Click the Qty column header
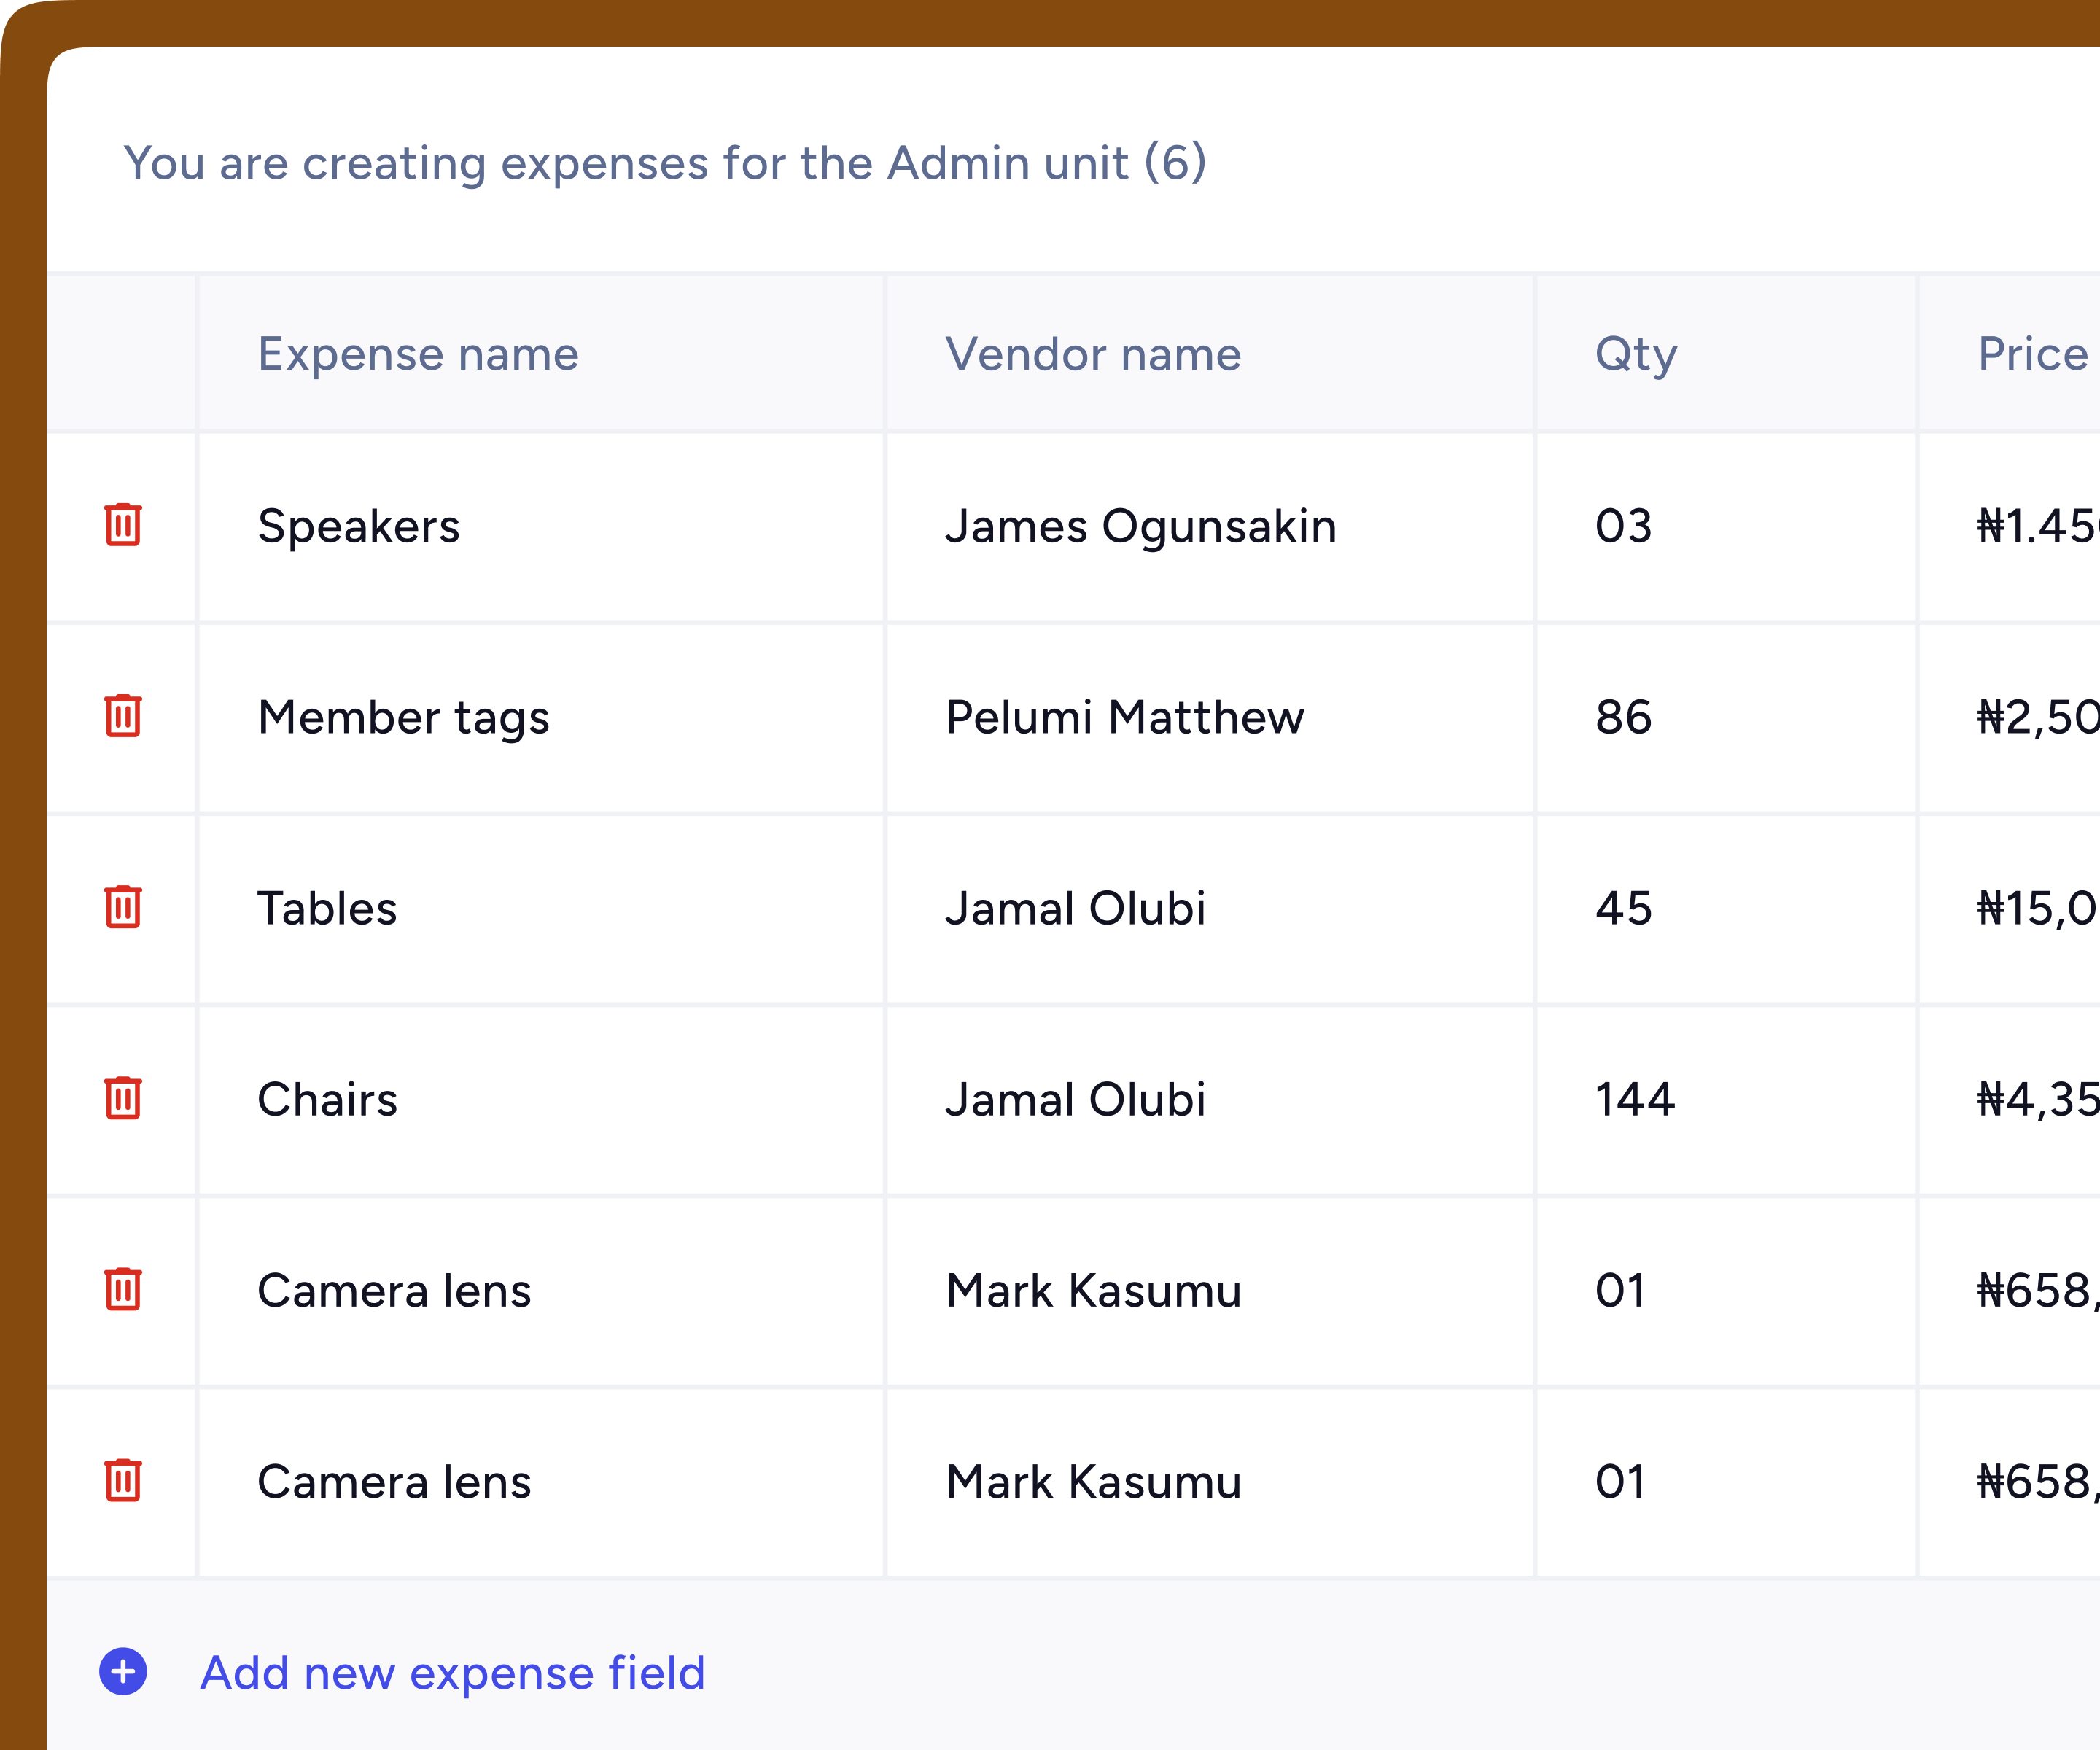 pyautogui.click(x=1635, y=354)
